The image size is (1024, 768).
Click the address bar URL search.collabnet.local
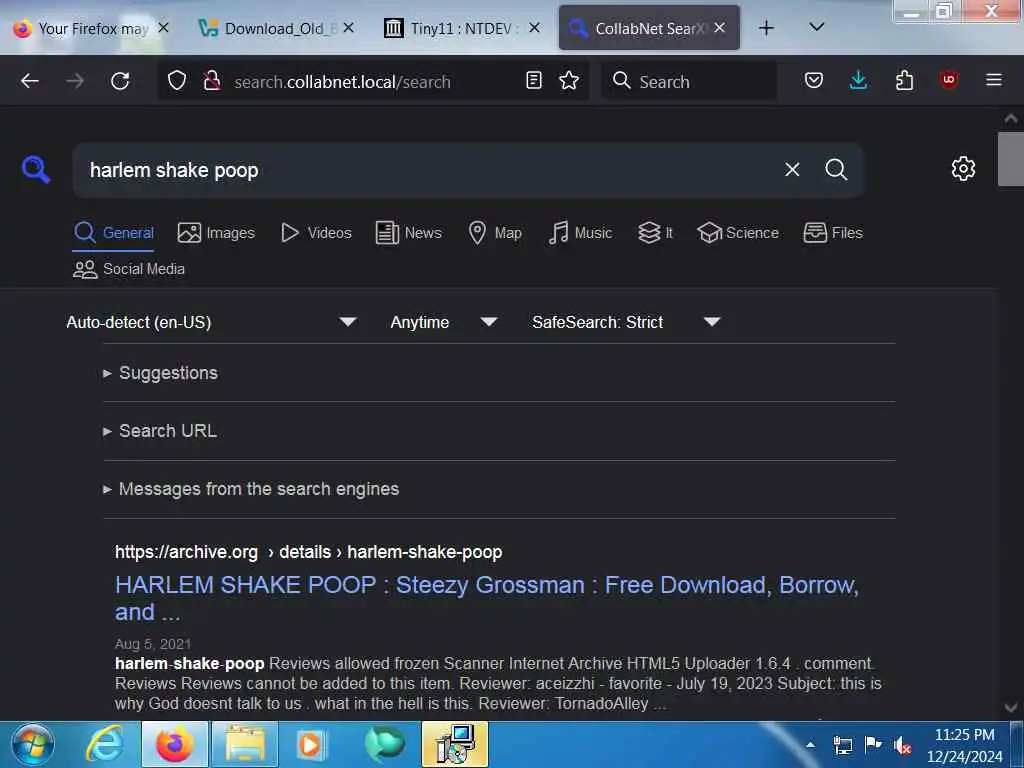[x=342, y=82]
